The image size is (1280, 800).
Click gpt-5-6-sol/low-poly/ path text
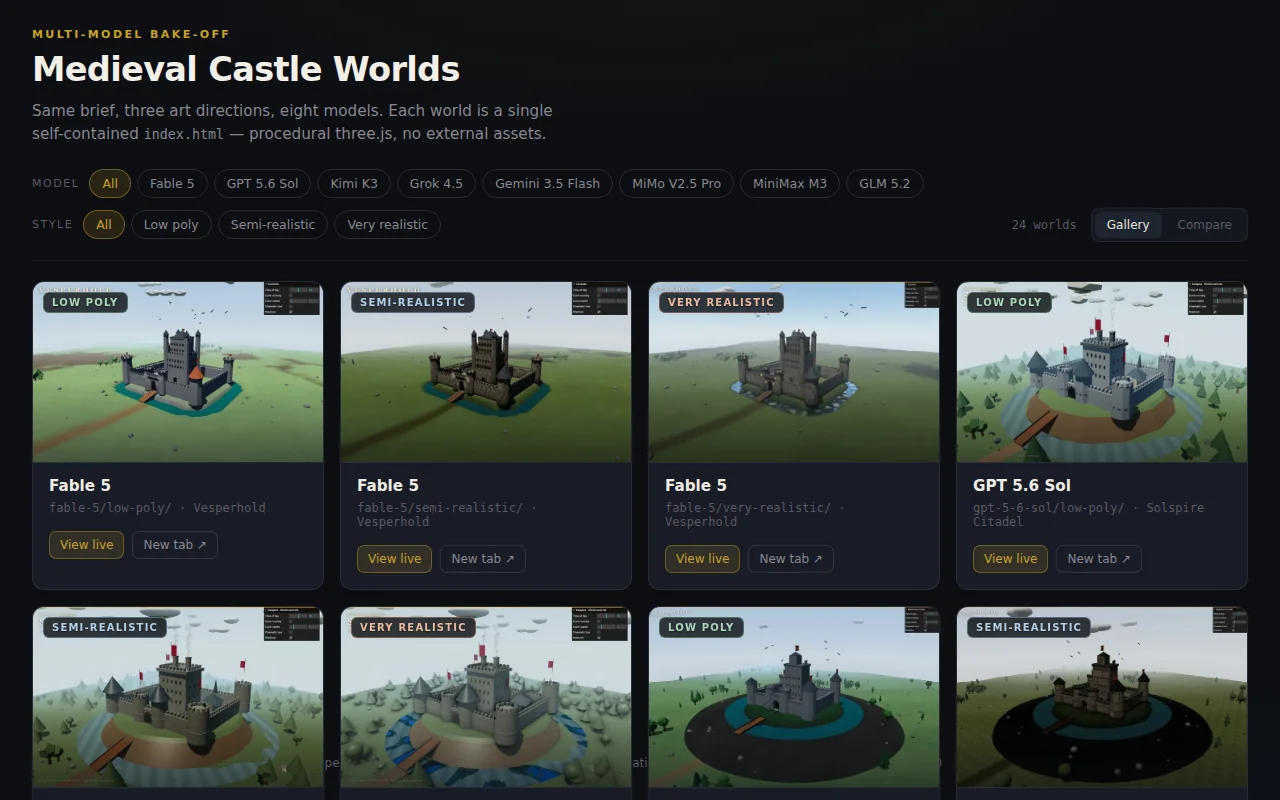(x=1048, y=507)
